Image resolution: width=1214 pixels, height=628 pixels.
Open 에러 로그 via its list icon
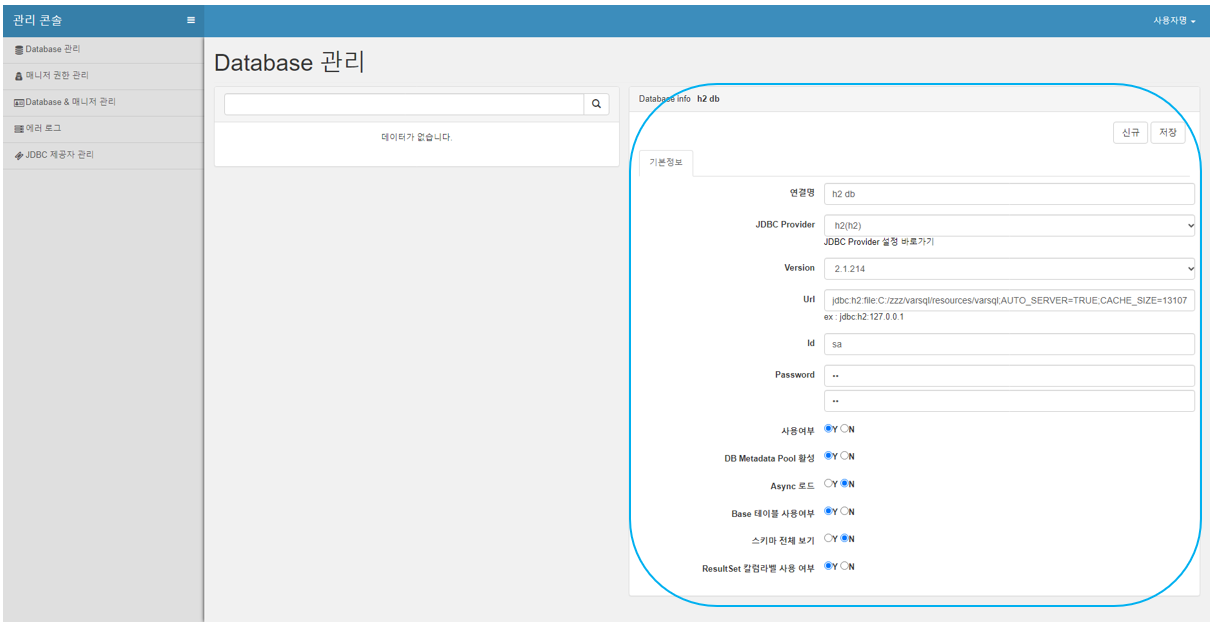pyautogui.click(x=19, y=129)
